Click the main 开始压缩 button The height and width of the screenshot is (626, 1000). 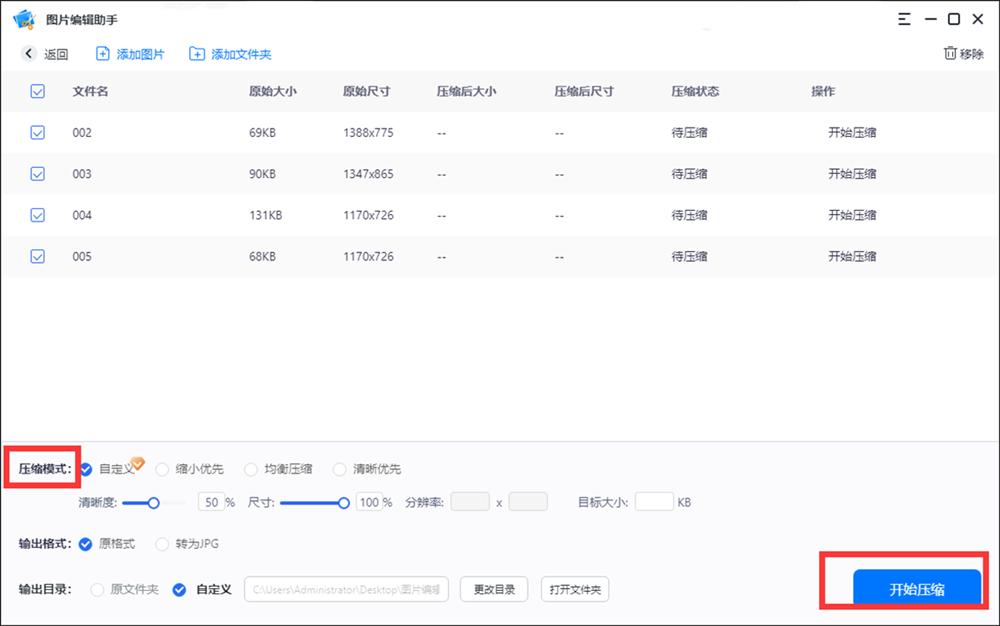pos(916,589)
